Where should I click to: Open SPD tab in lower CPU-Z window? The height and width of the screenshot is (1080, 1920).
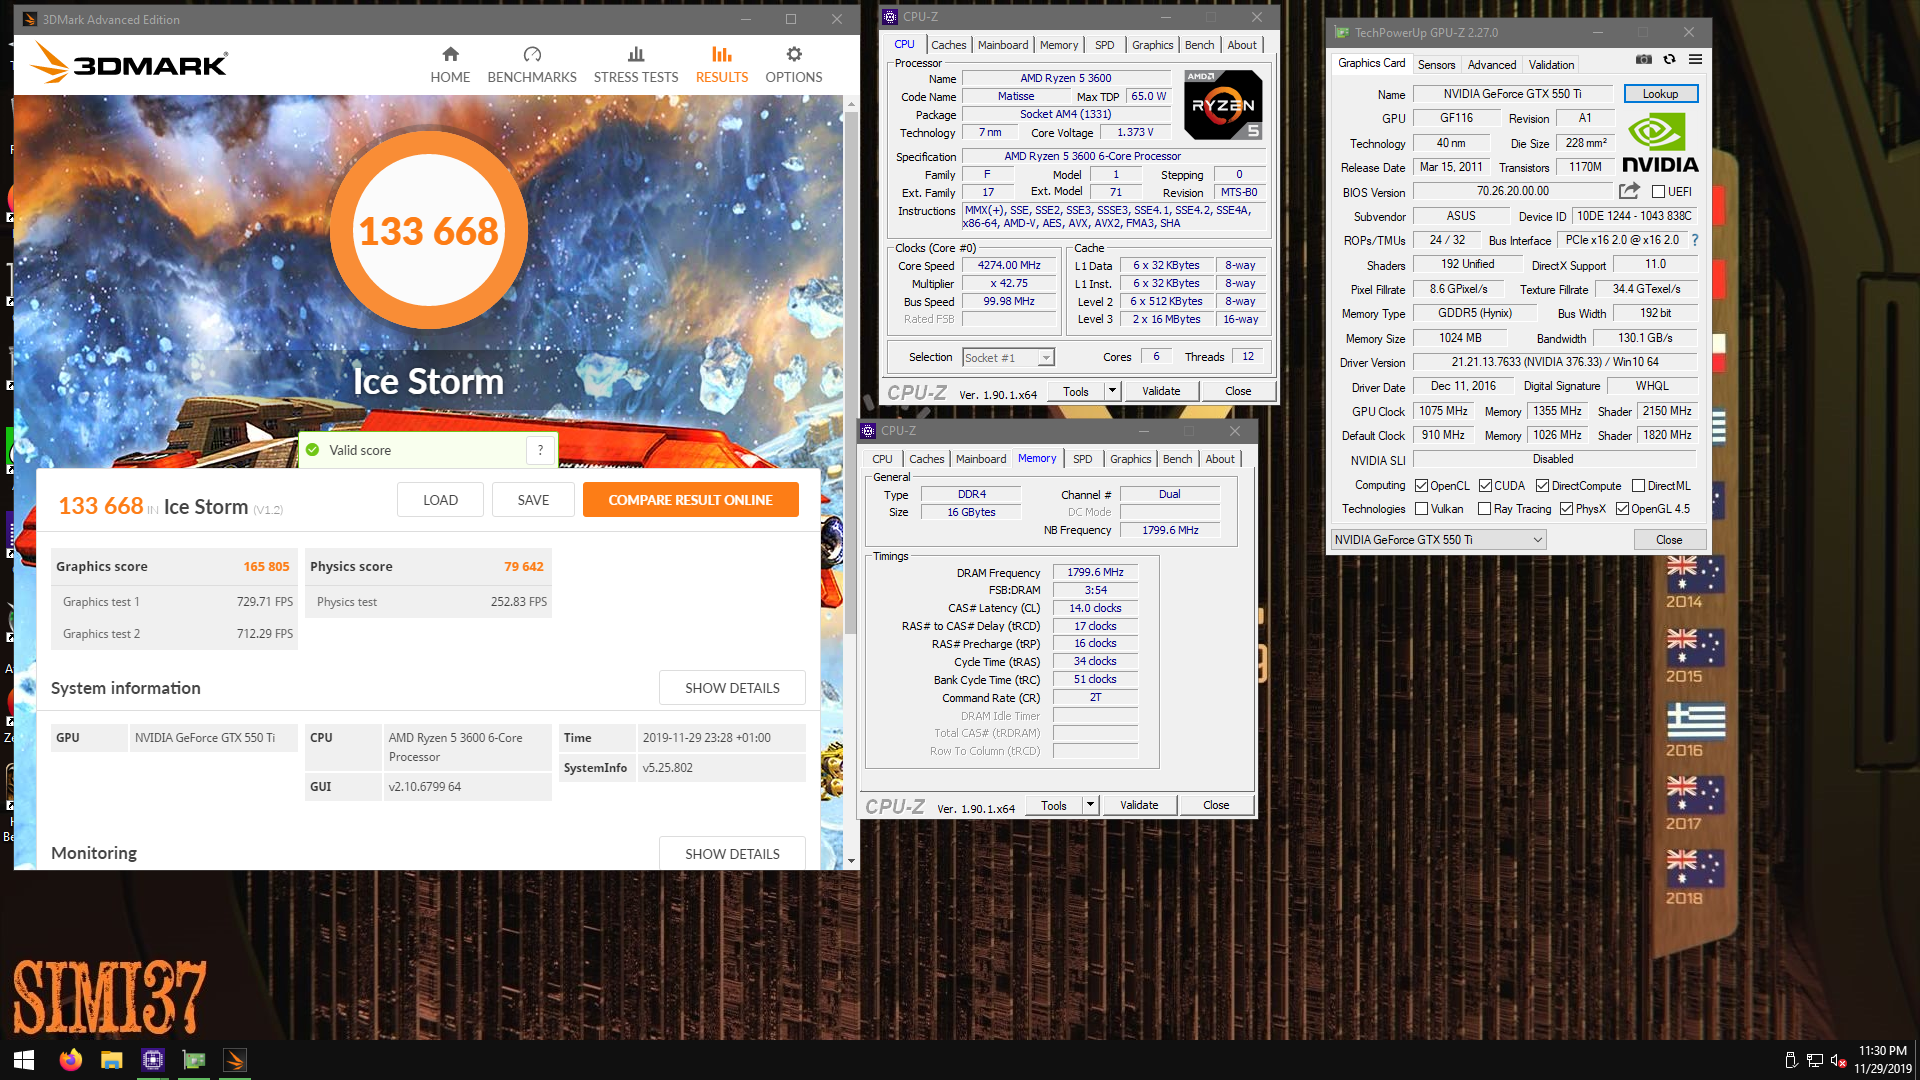[x=1082, y=459]
